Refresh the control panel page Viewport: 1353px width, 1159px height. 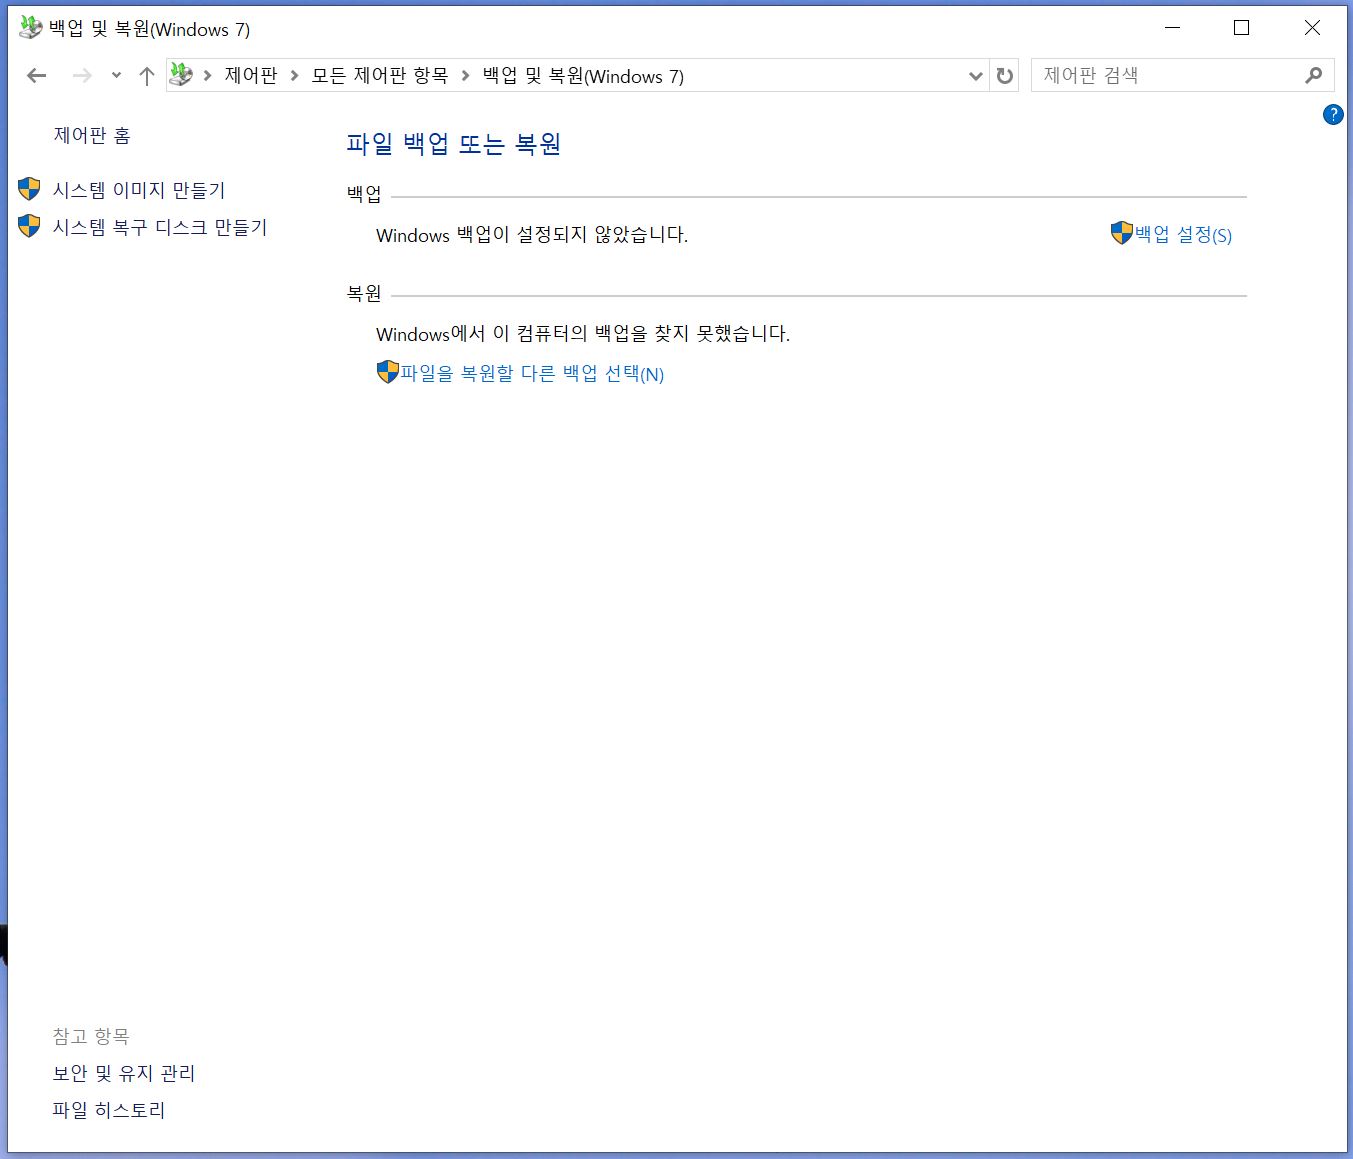tap(1005, 76)
